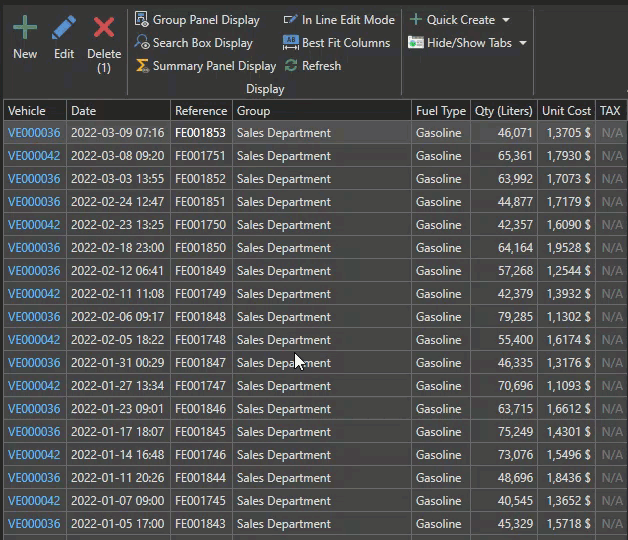
Task: Click the Unit Cost column header
Action: (x=565, y=111)
